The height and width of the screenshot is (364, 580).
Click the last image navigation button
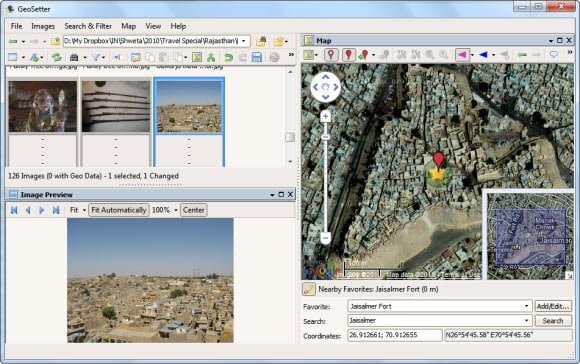(56, 210)
